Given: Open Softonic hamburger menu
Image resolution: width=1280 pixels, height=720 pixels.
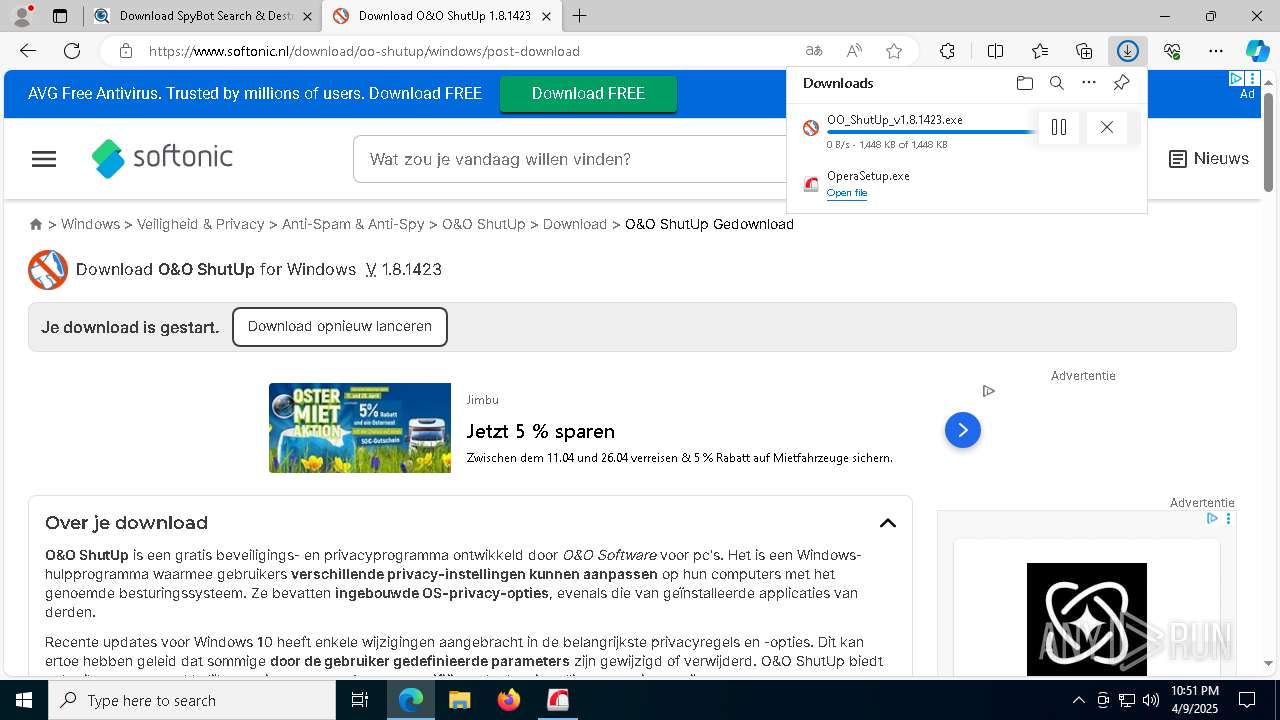Looking at the screenshot, I should [x=44, y=159].
